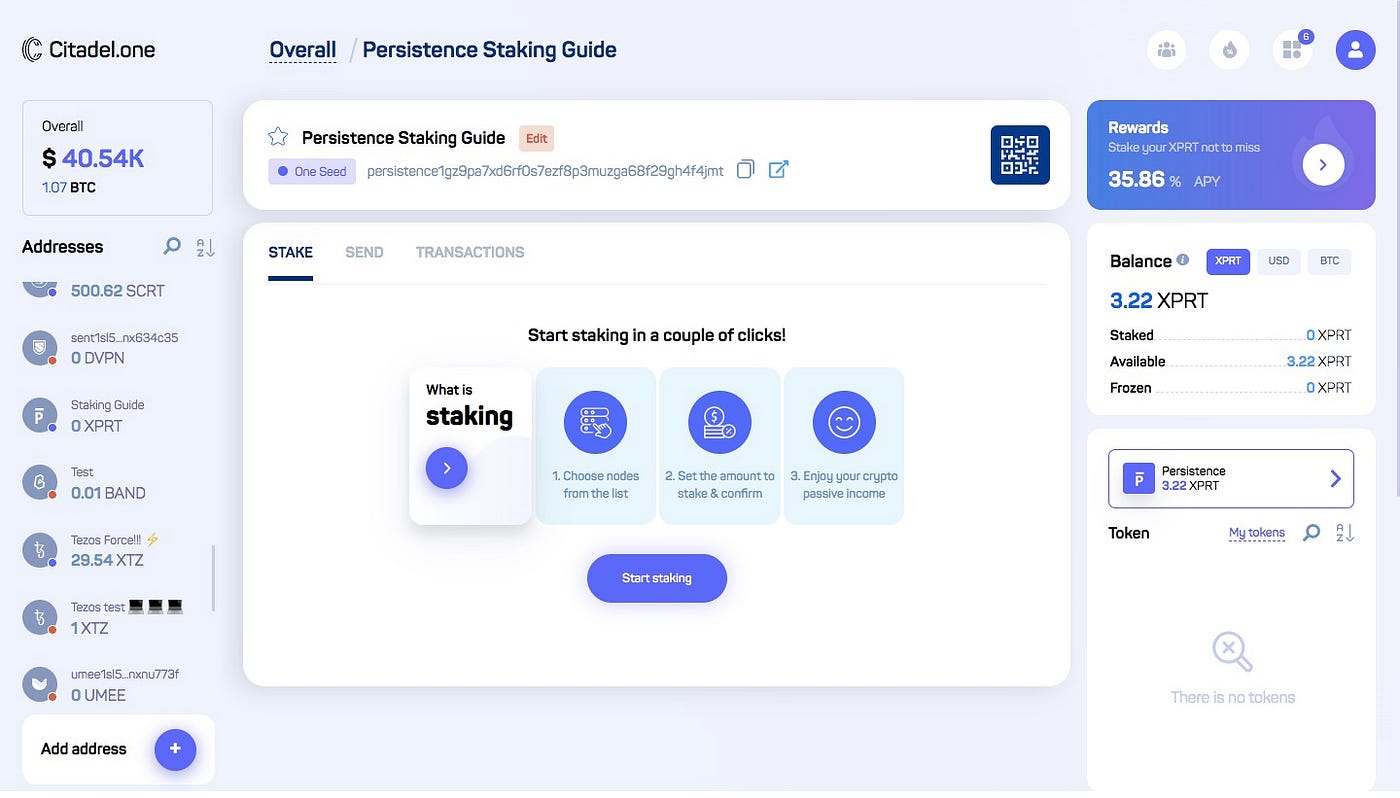Search tokens with magnifier icon
Image resolution: width=1400 pixels, height=798 pixels.
tap(1311, 533)
